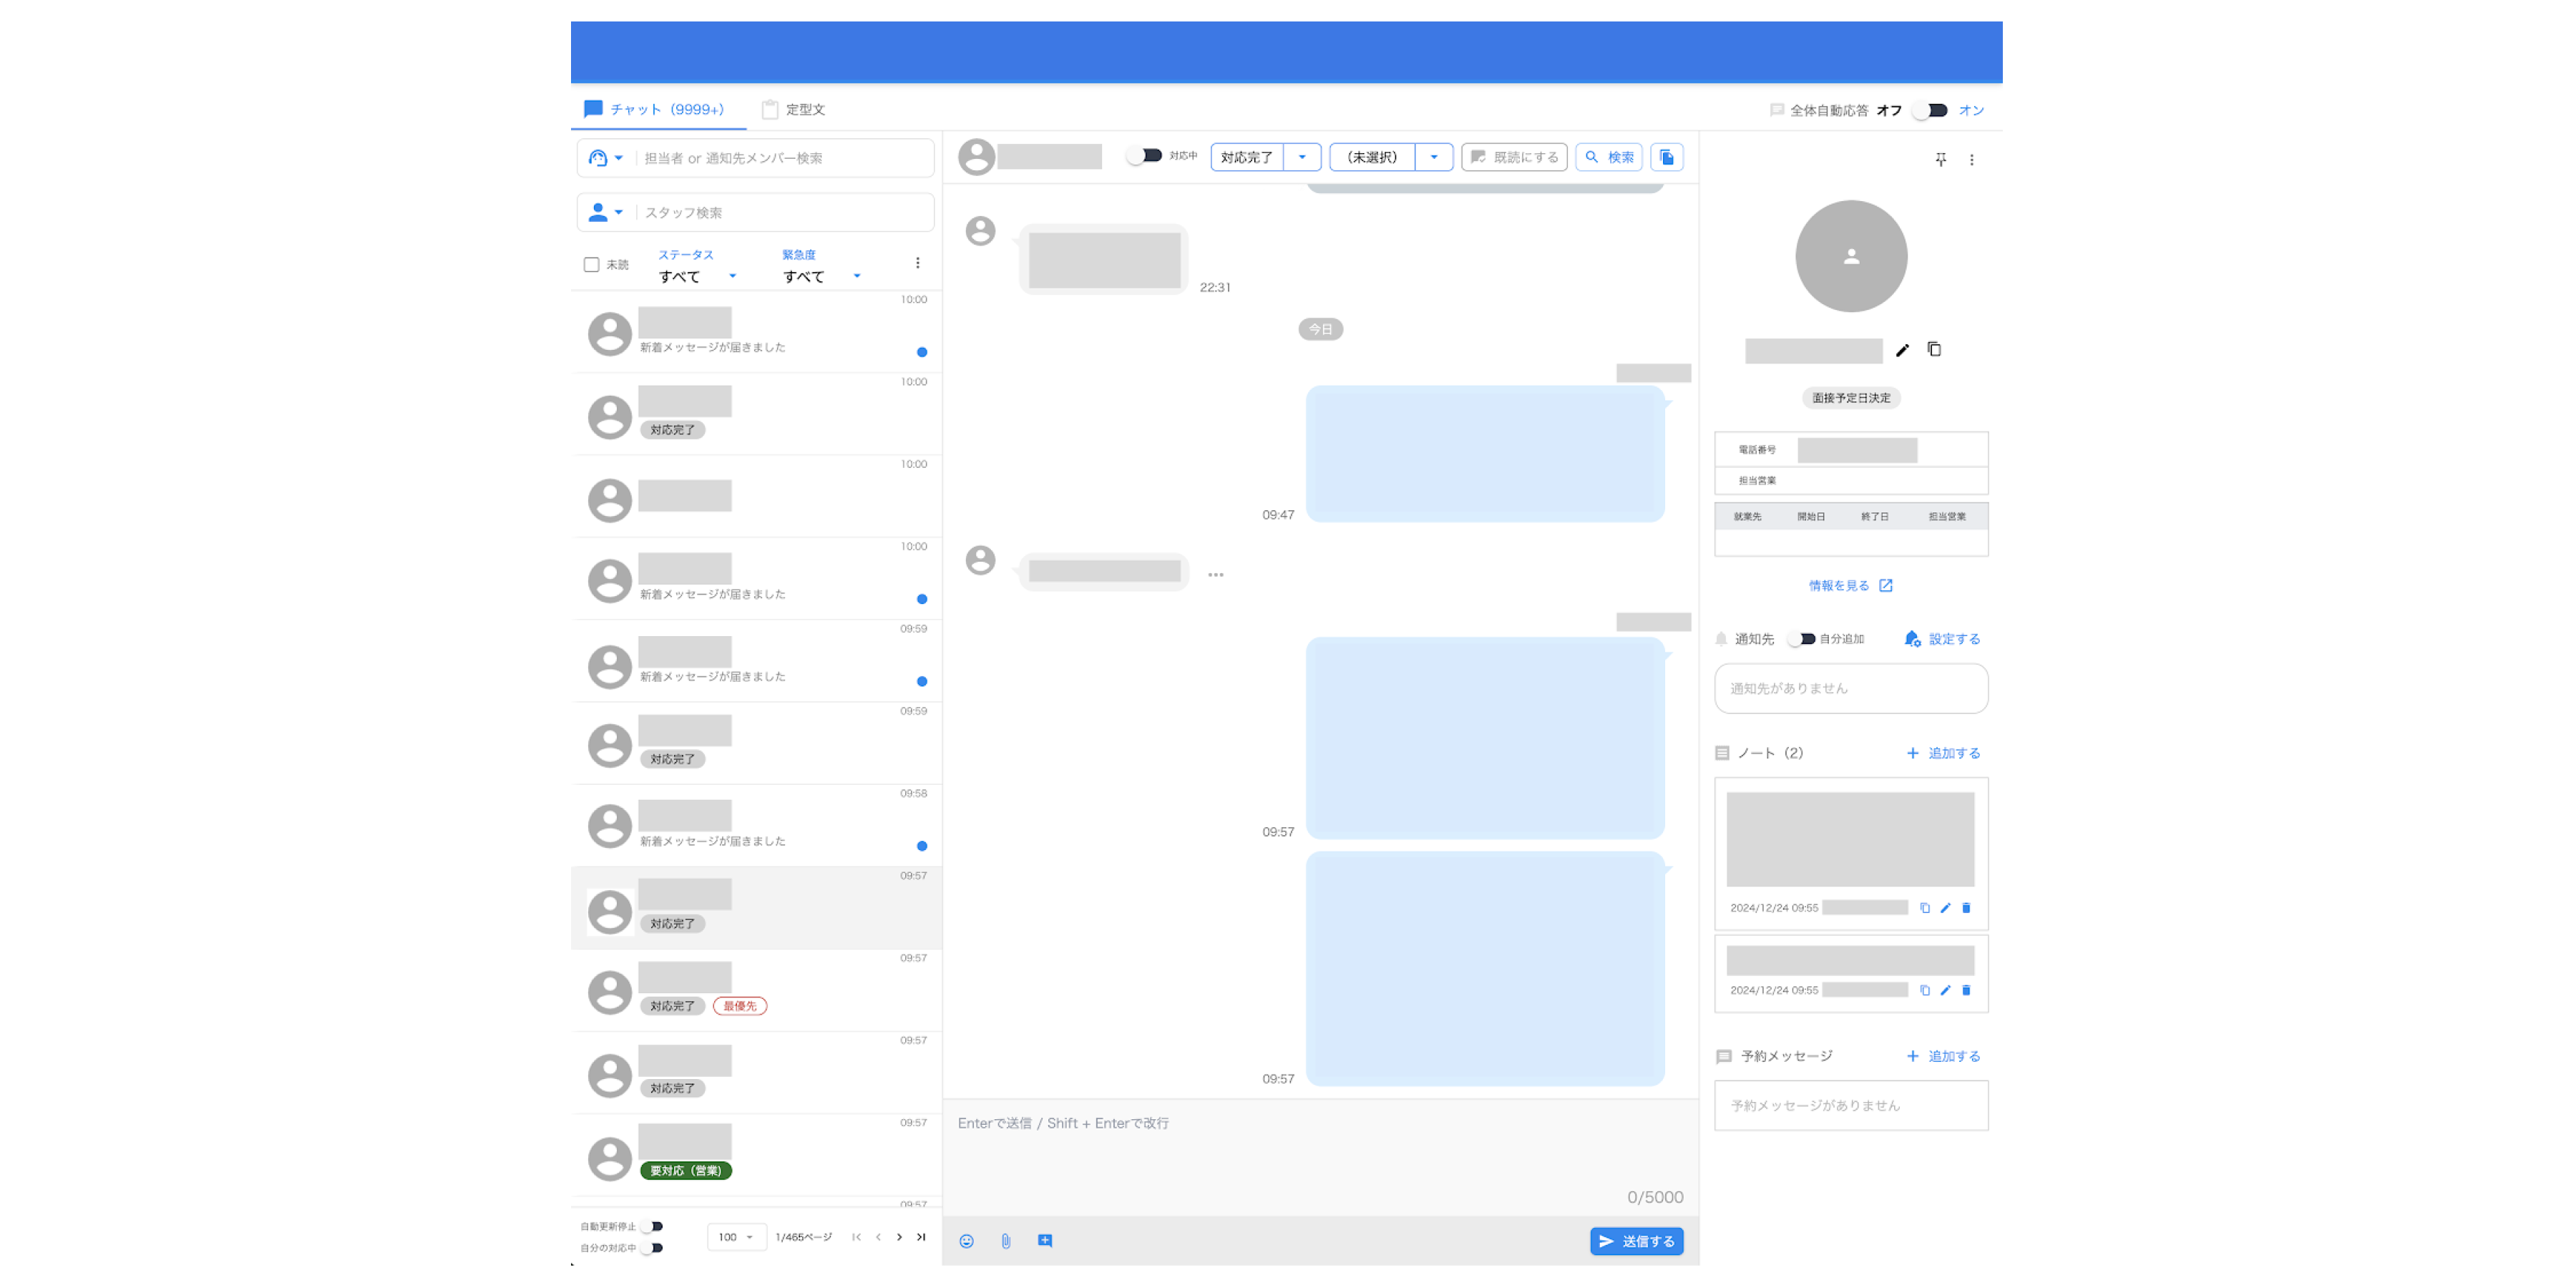
Task: Open the emoji picker in the message bar
Action: (967, 1240)
